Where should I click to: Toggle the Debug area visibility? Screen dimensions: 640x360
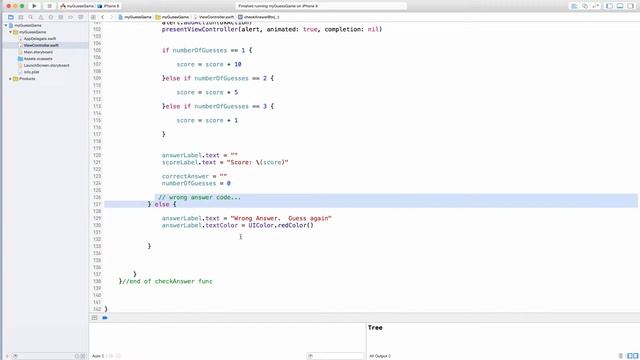[620, 6]
